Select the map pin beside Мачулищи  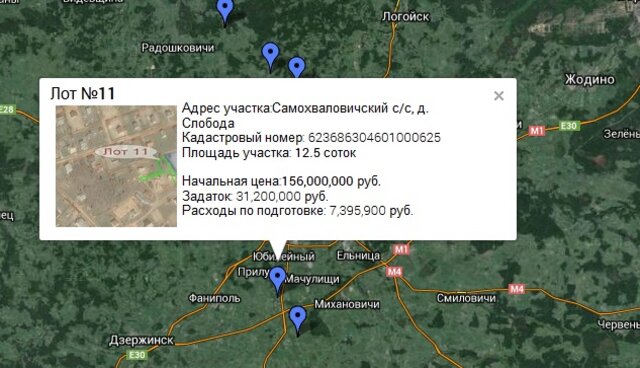(278, 281)
